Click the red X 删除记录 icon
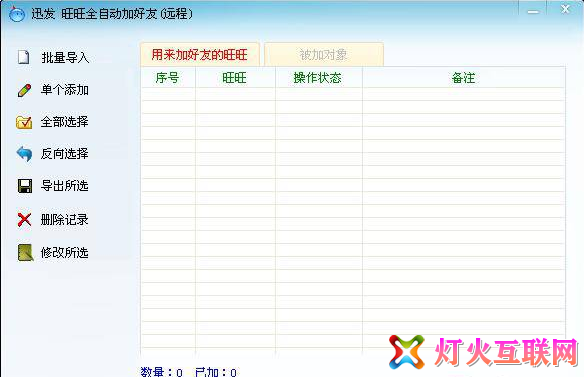The height and width of the screenshot is (377, 584). point(25,219)
